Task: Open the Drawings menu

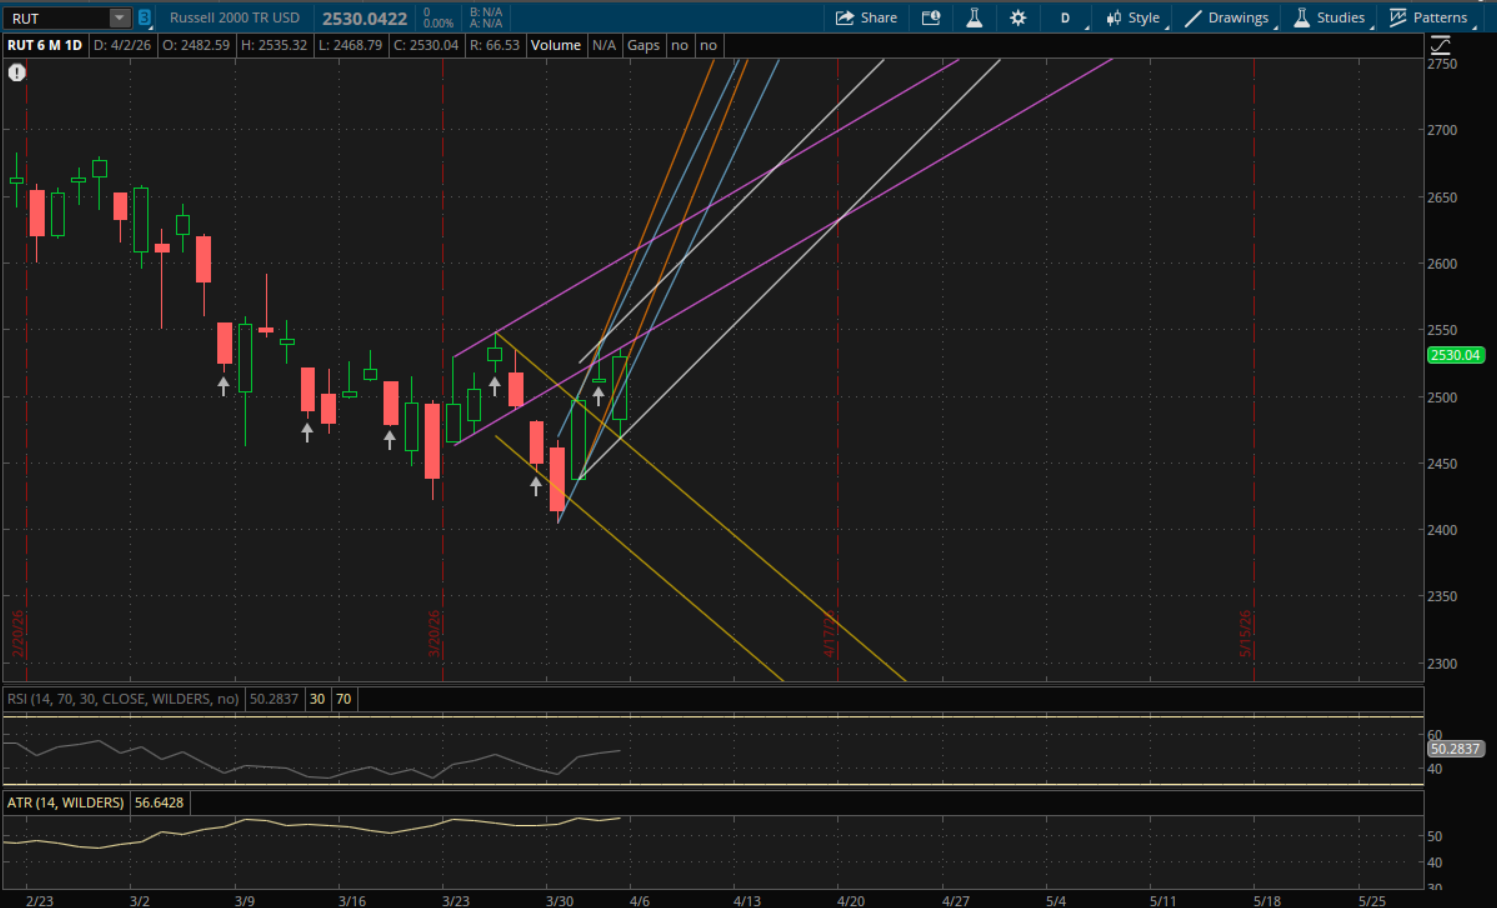Action: (x=1227, y=18)
